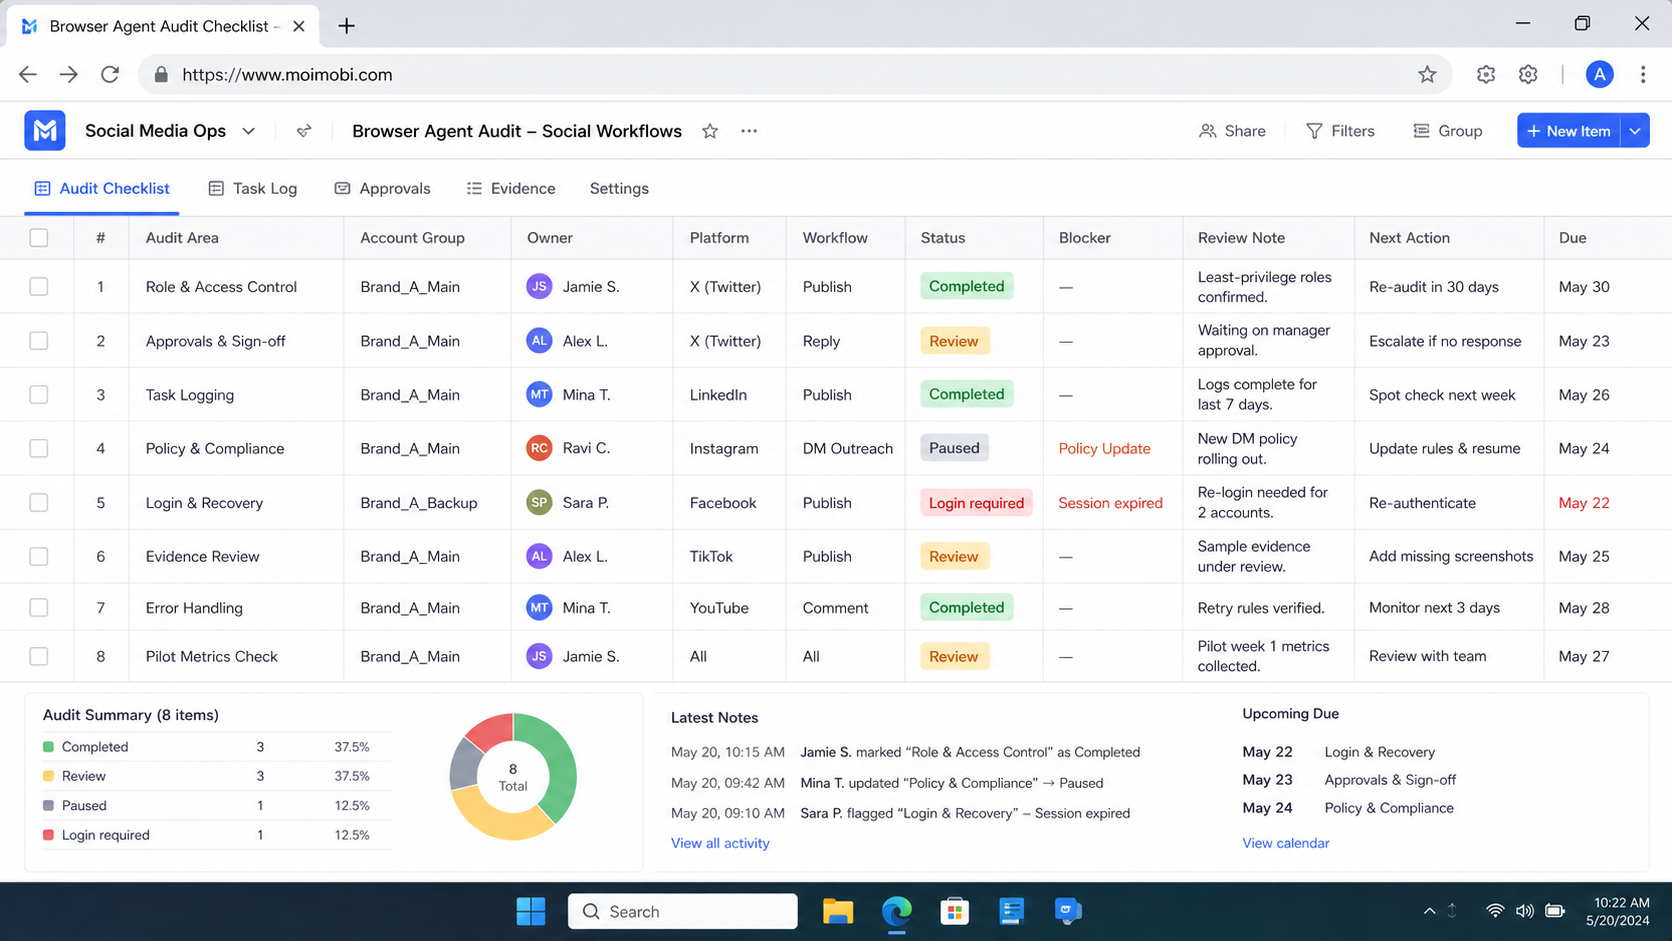Check the Evidence Review row checkbox
Image resolution: width=1672 pixels, height=941 pixels.
click(x=39, y=557)
